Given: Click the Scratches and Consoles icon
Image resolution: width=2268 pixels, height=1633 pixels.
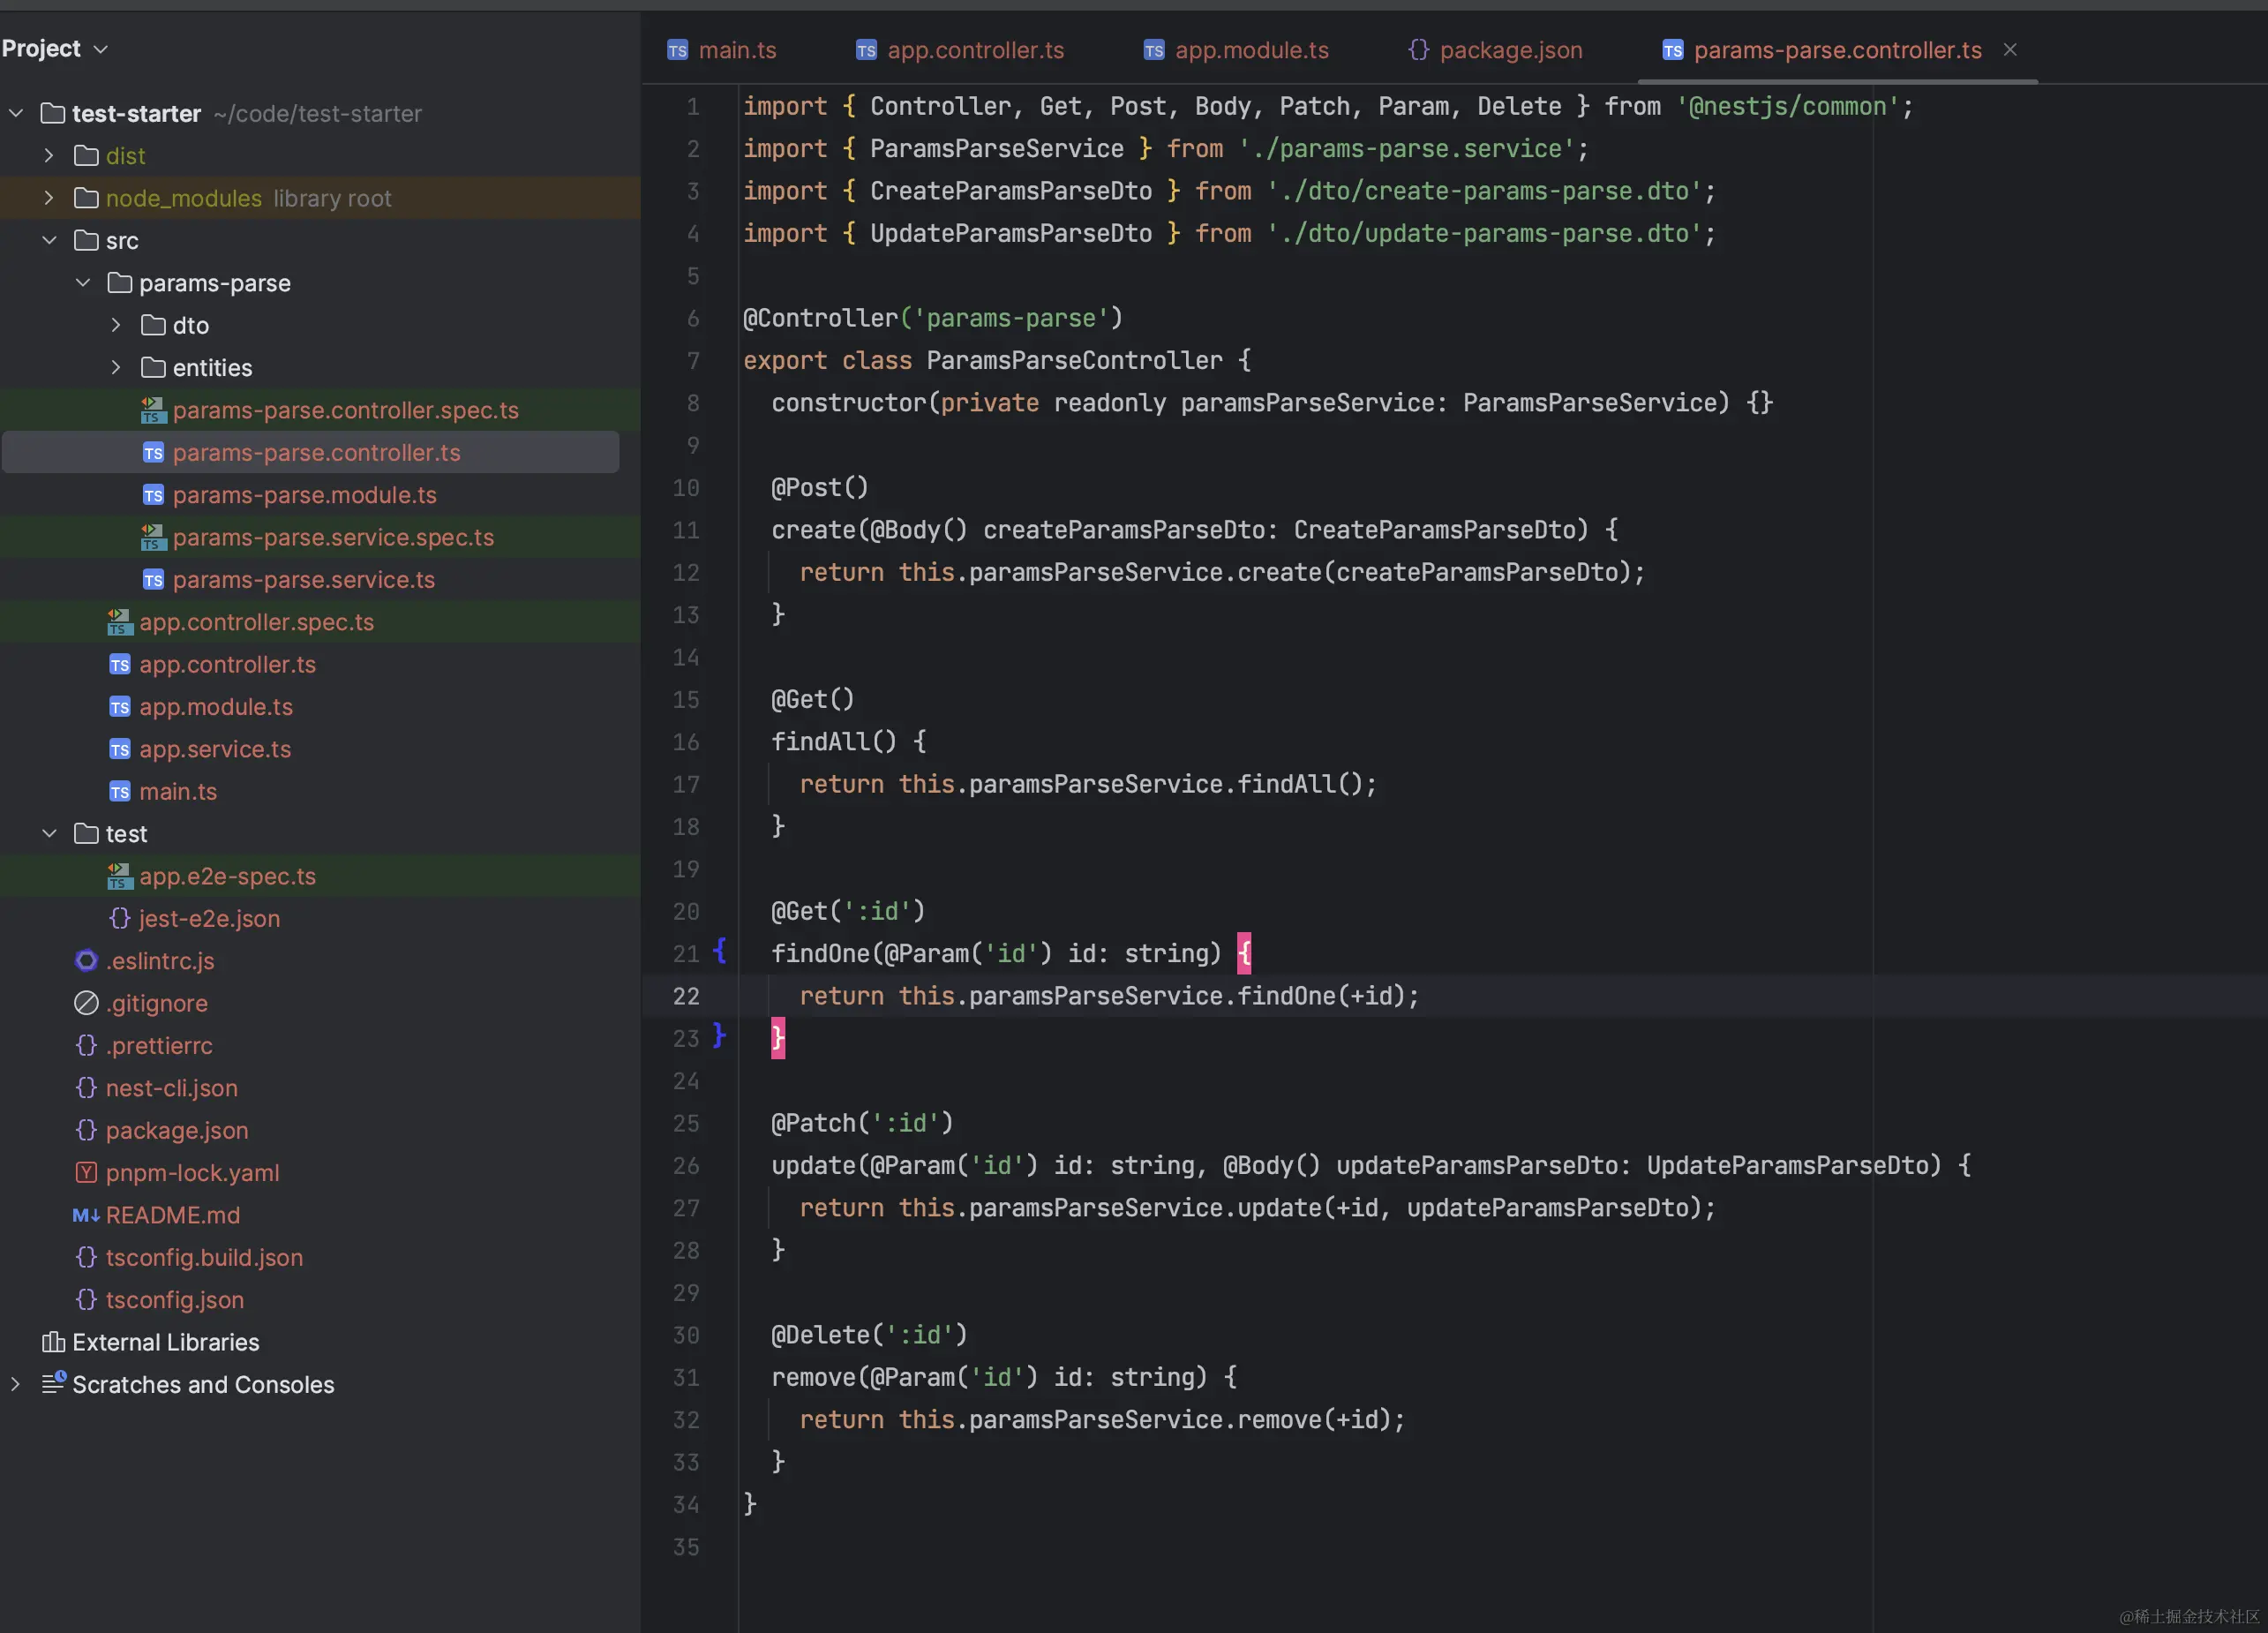Looking at the screenshot, I should [x=53, y=1384].
